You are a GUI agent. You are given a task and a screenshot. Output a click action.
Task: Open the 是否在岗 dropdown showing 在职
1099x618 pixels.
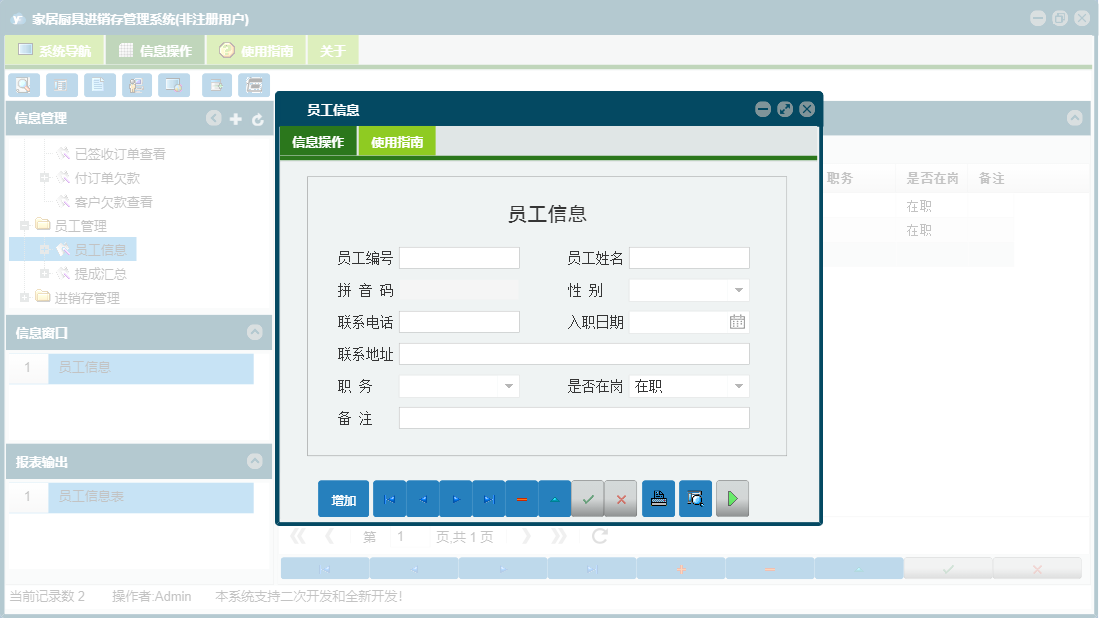pos(741,385)
